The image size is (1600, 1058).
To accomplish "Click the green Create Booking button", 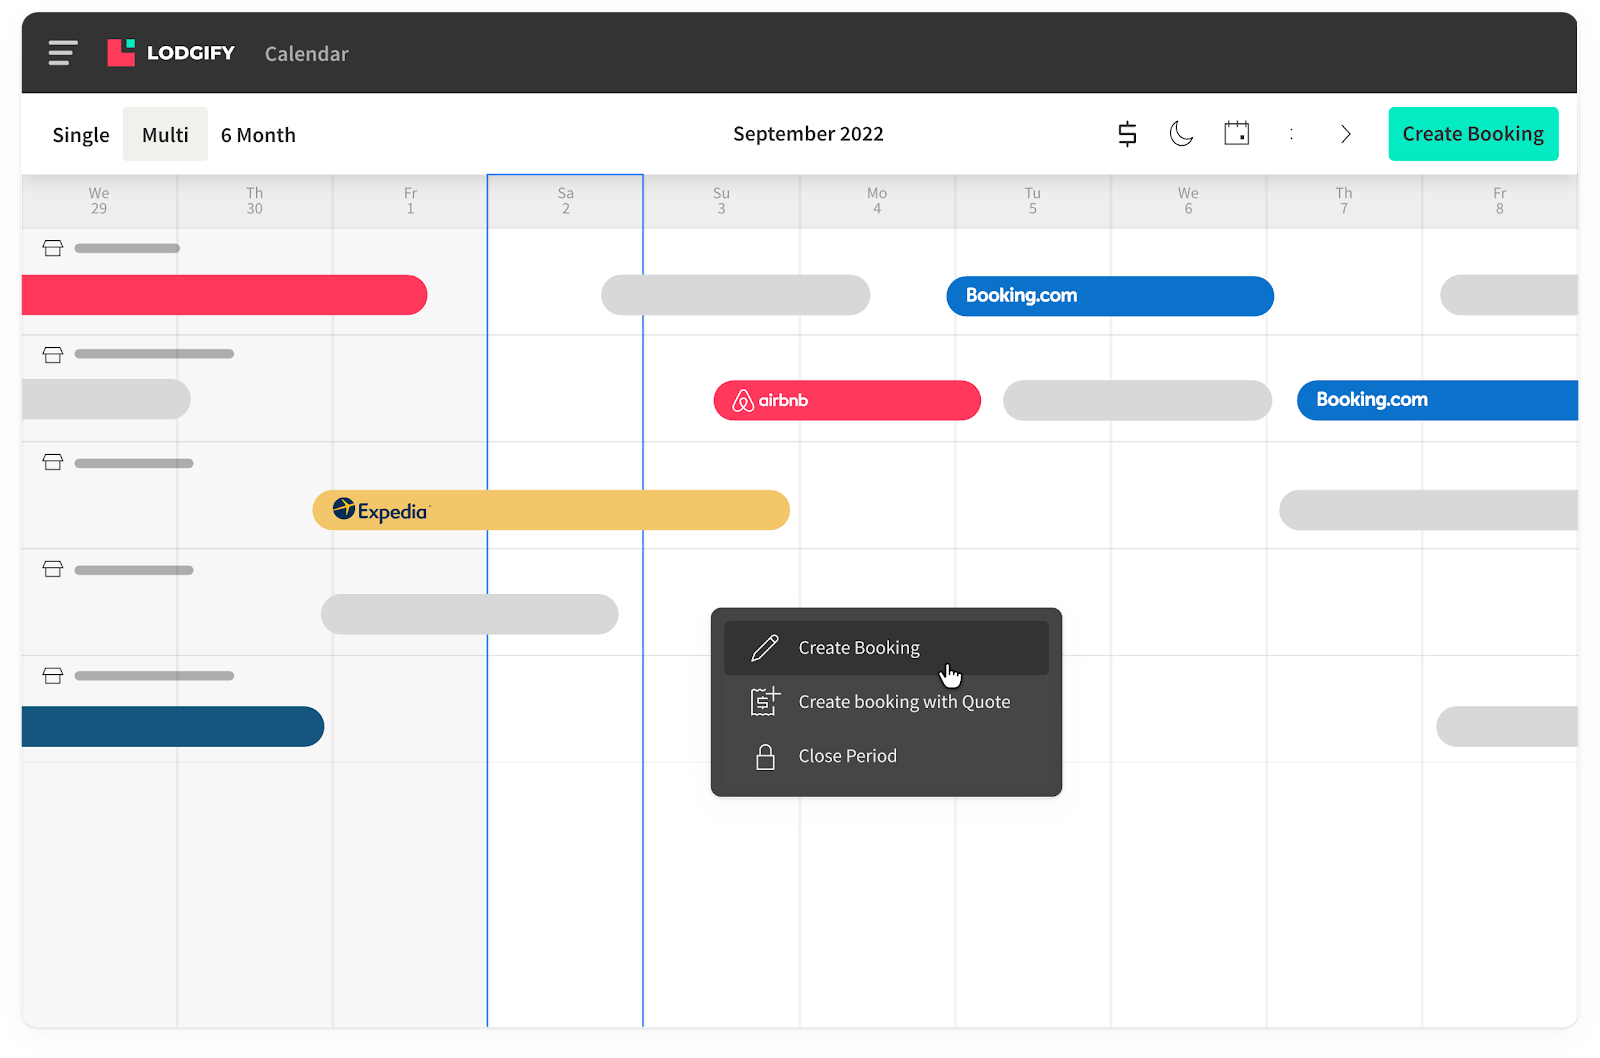I will coord(1473,134).
